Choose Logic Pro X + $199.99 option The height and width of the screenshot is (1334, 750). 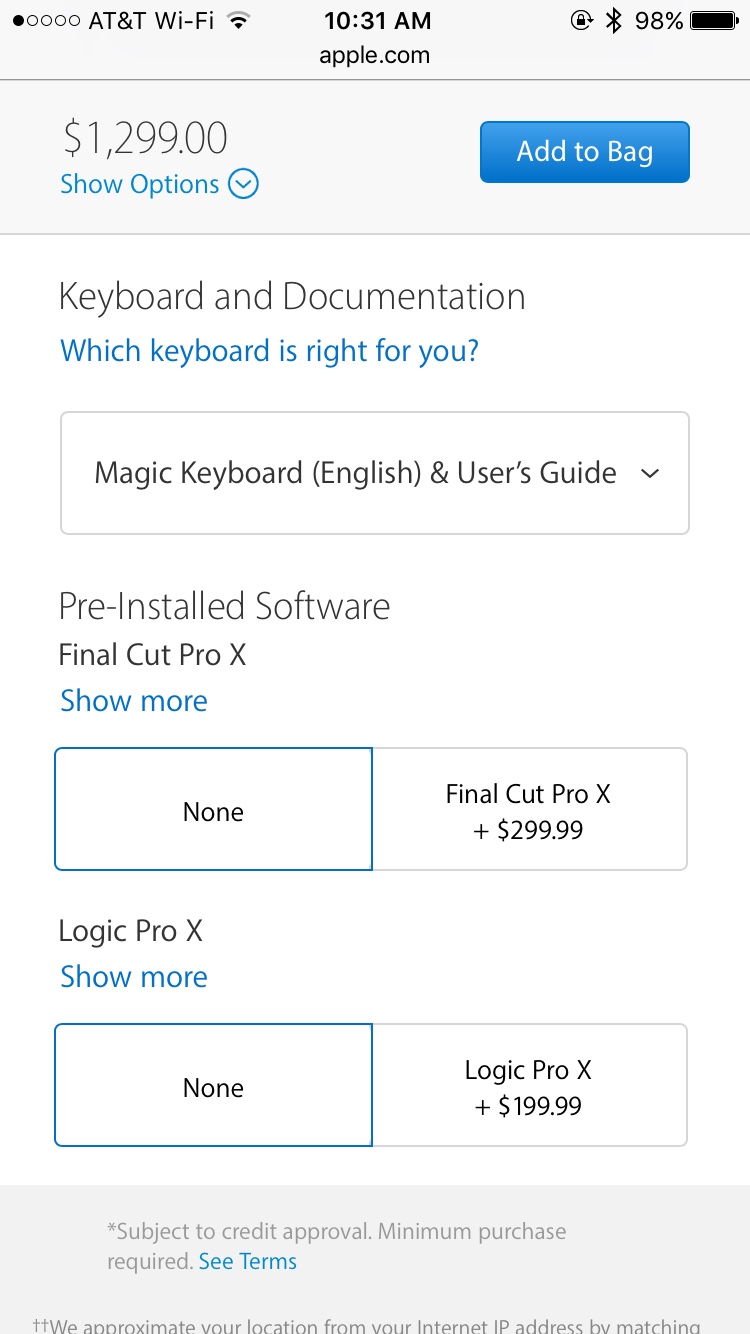pyautogui.click(x=529, y=1086)
